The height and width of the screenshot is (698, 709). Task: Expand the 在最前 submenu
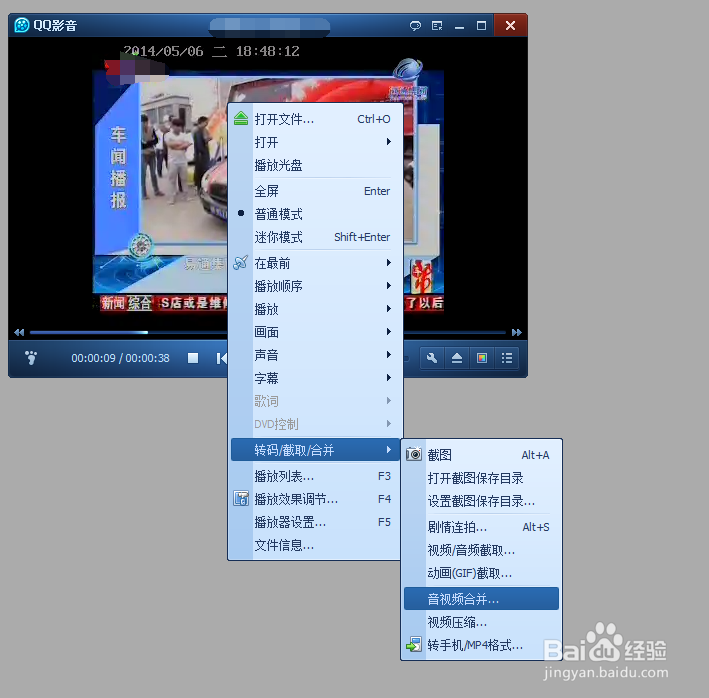tap(315, 263)
